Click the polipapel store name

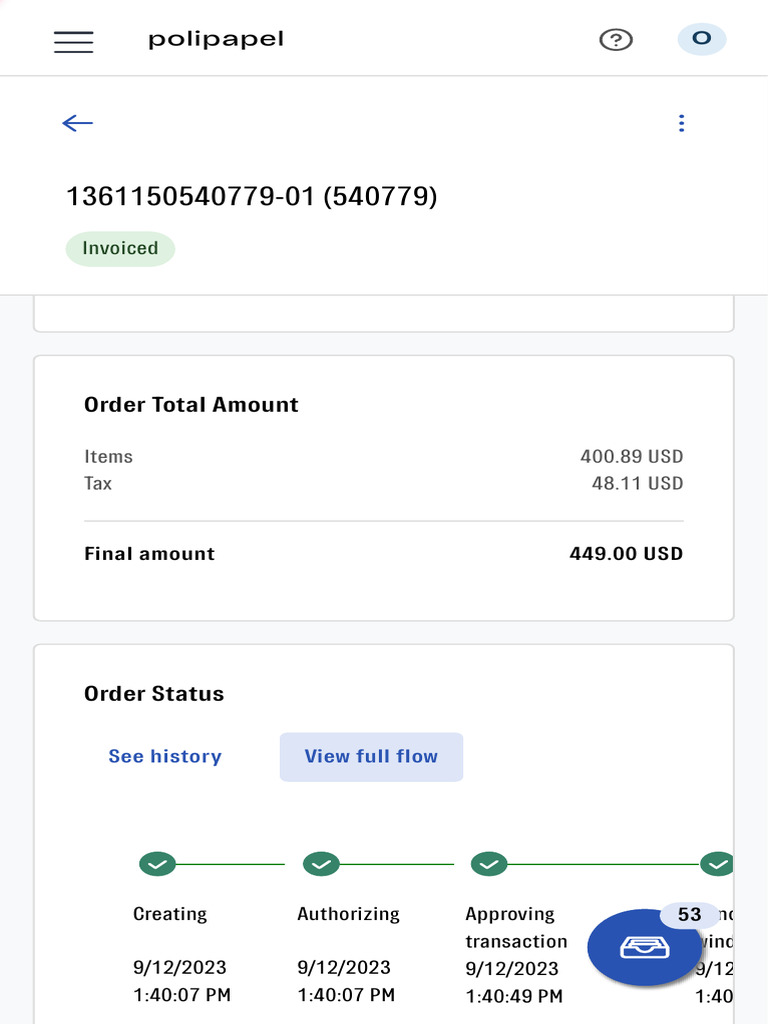(x=216, y=39)
